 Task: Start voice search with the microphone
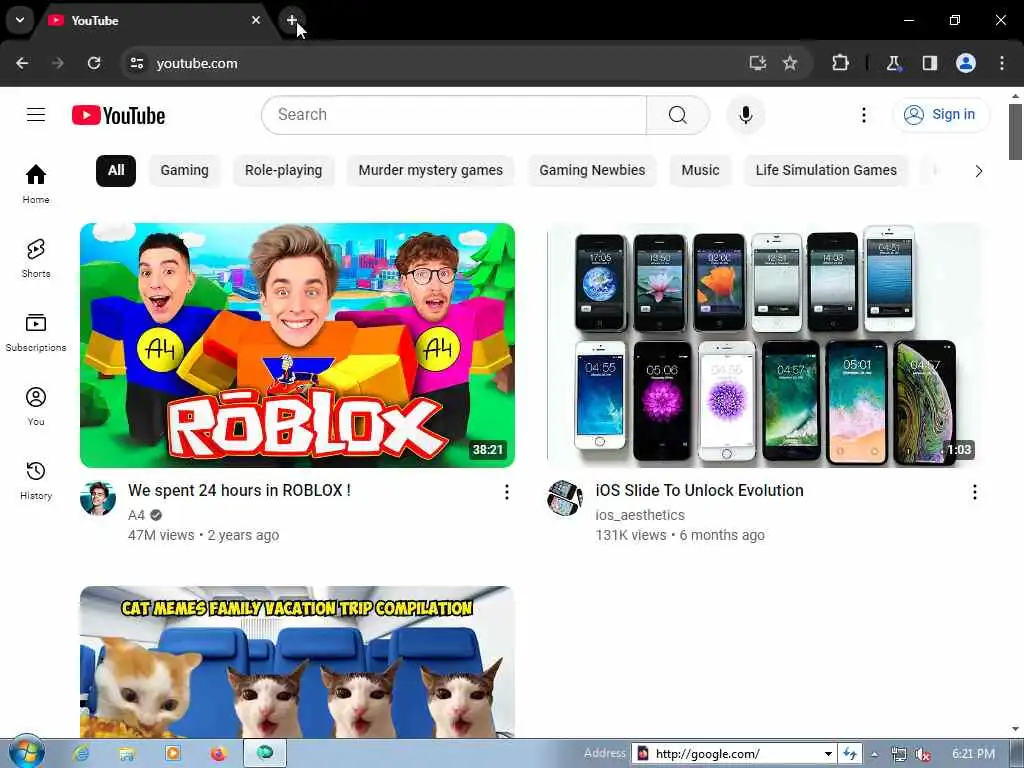click(745, 115)
